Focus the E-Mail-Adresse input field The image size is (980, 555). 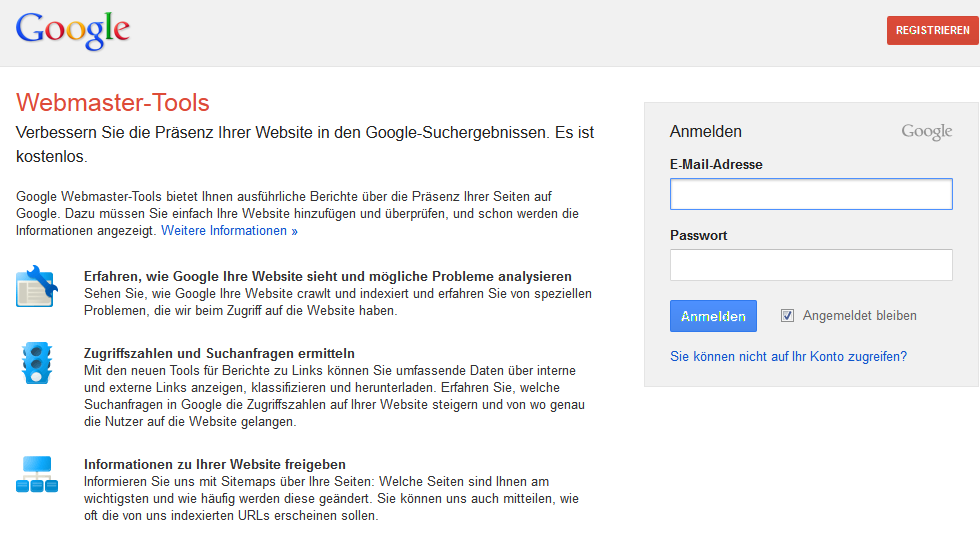(x=811, y=194)
